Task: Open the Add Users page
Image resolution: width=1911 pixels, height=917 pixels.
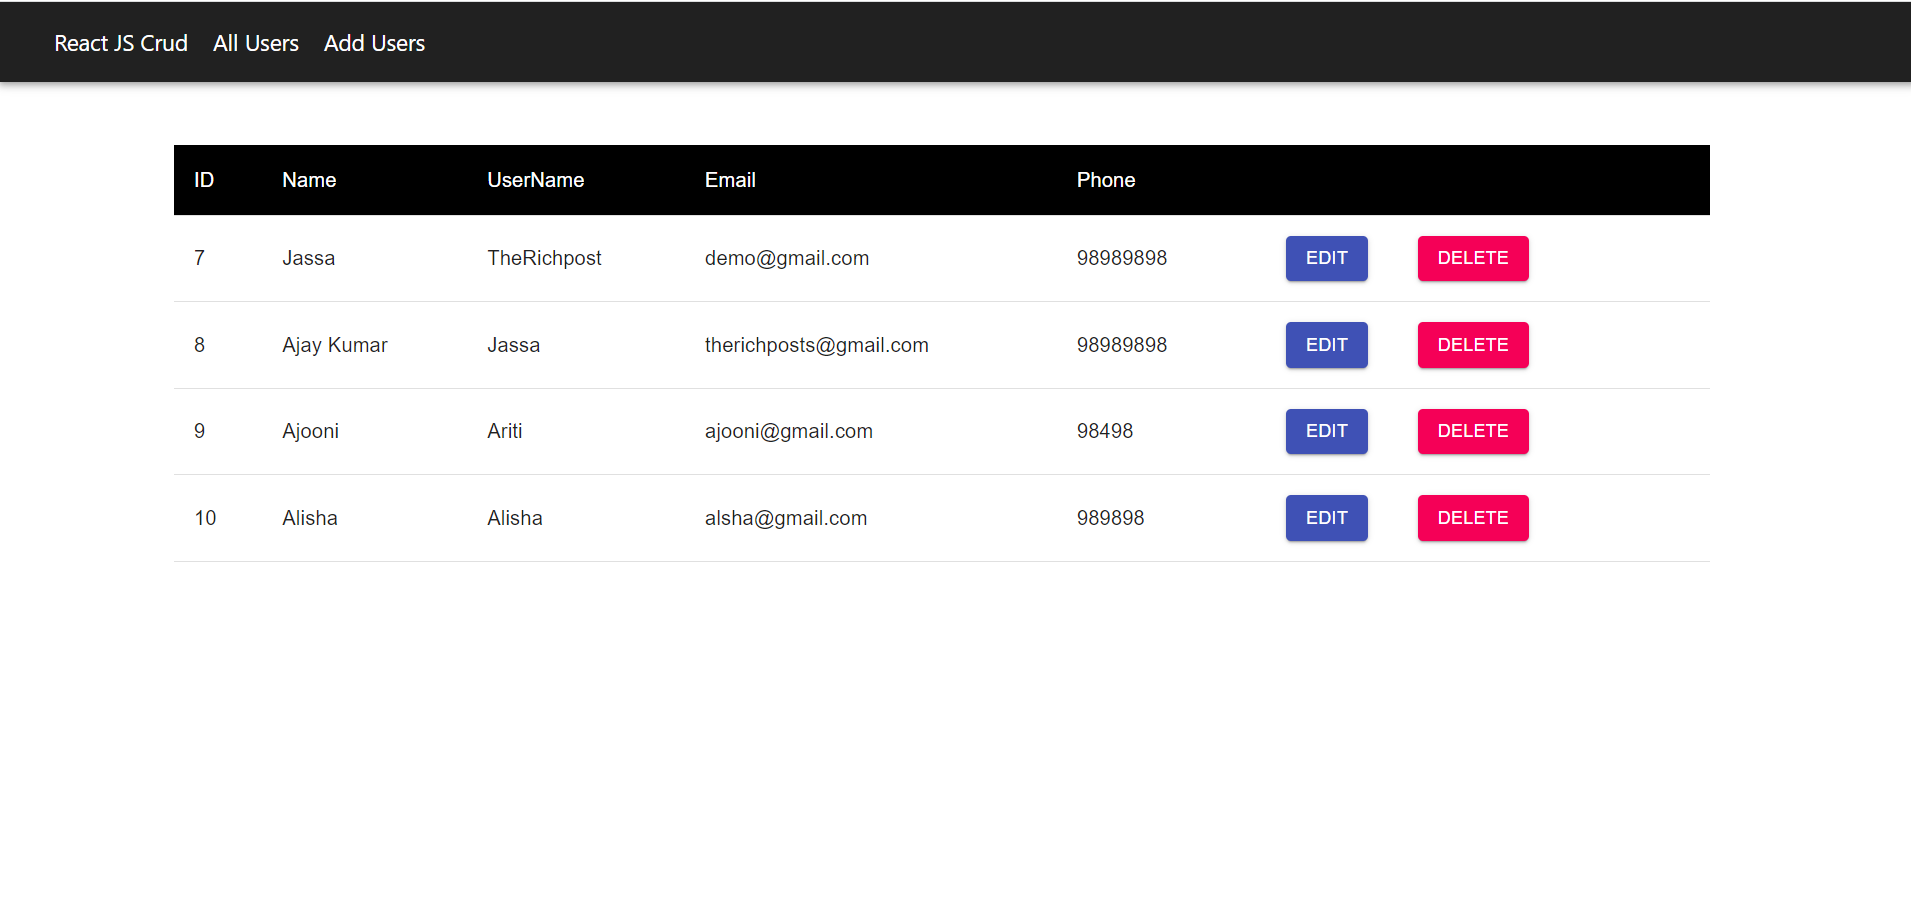Action: (373, 43)
